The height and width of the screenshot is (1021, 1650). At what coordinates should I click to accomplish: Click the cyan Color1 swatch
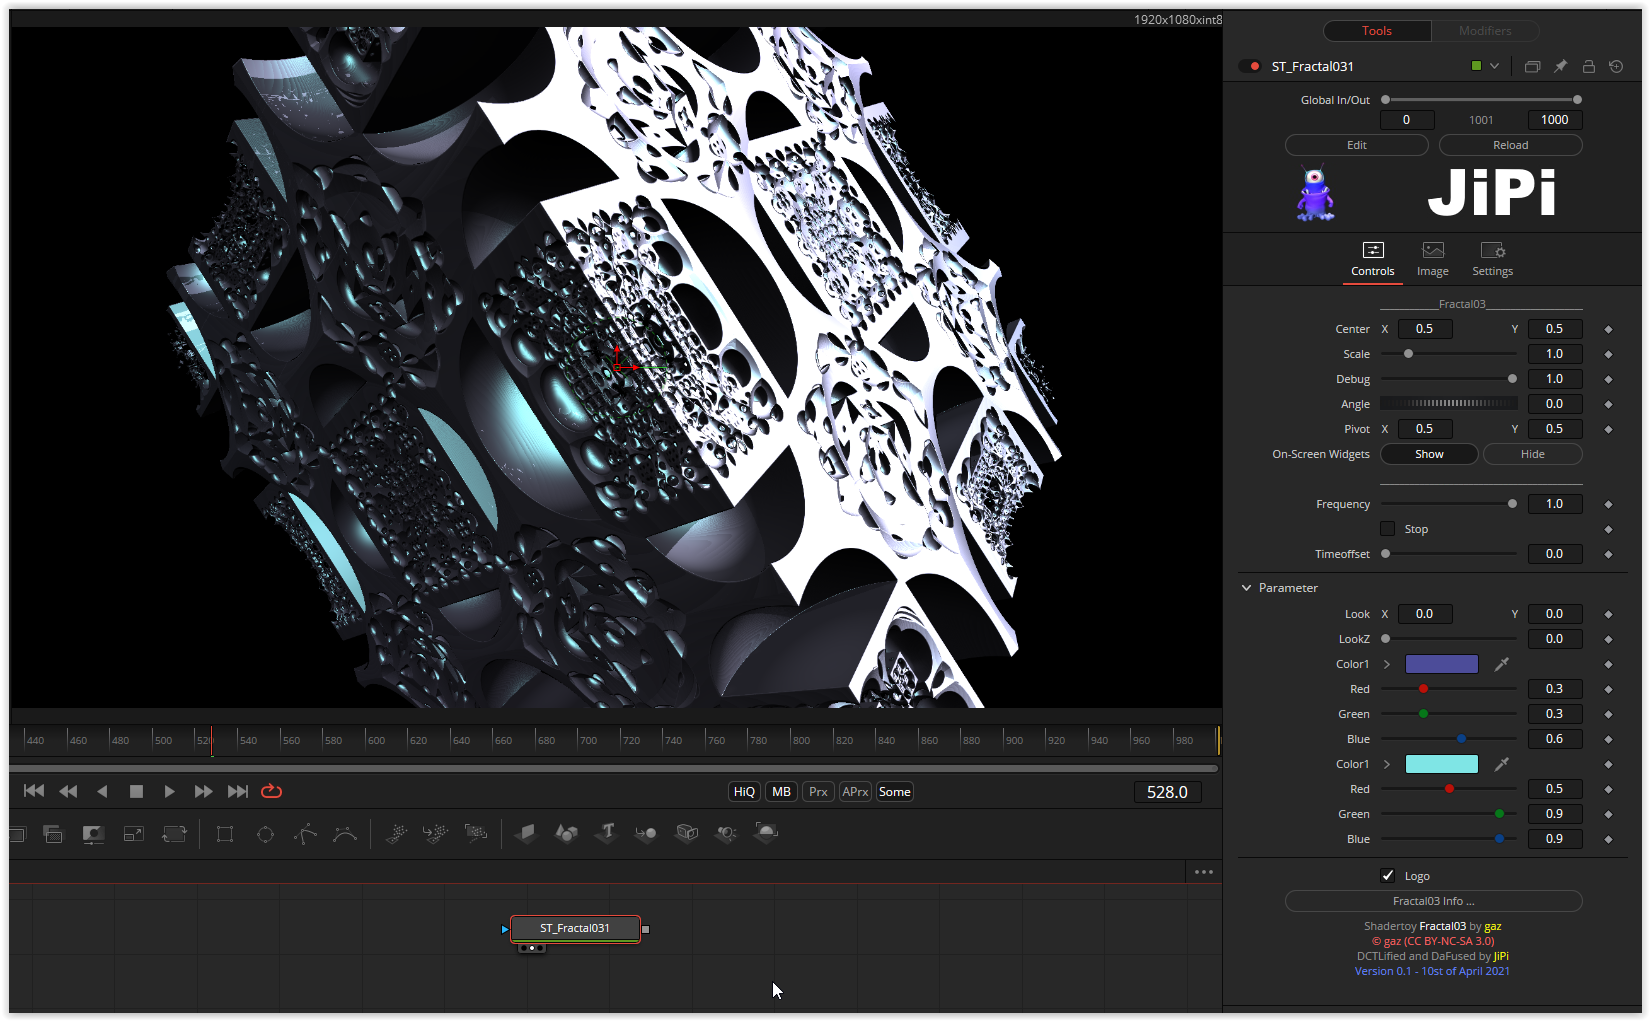[1442, 764]
